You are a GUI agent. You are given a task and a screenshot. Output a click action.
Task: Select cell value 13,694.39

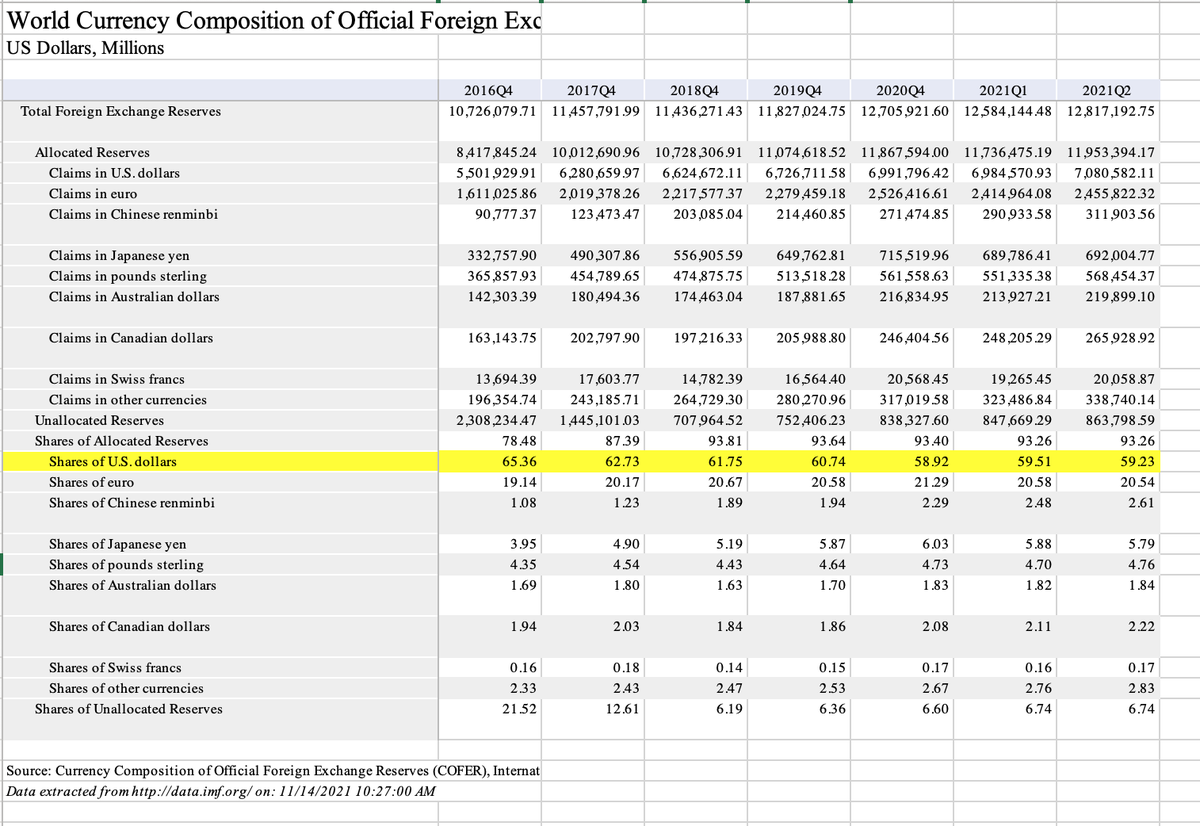508,379
